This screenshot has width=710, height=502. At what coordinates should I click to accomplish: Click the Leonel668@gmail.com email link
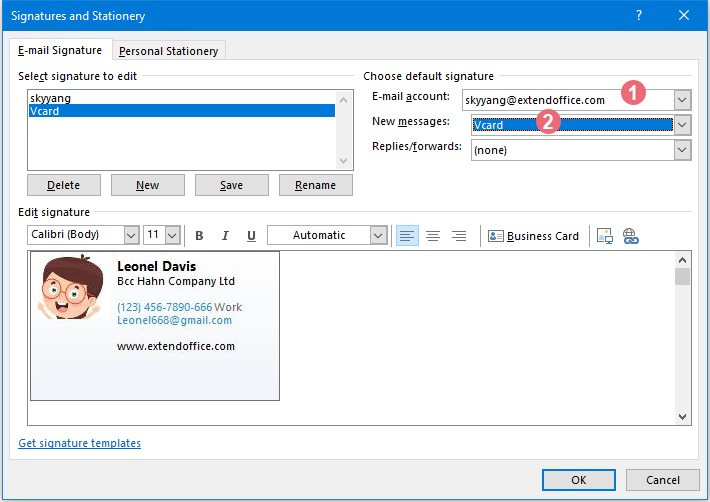[x=174, y=320]
